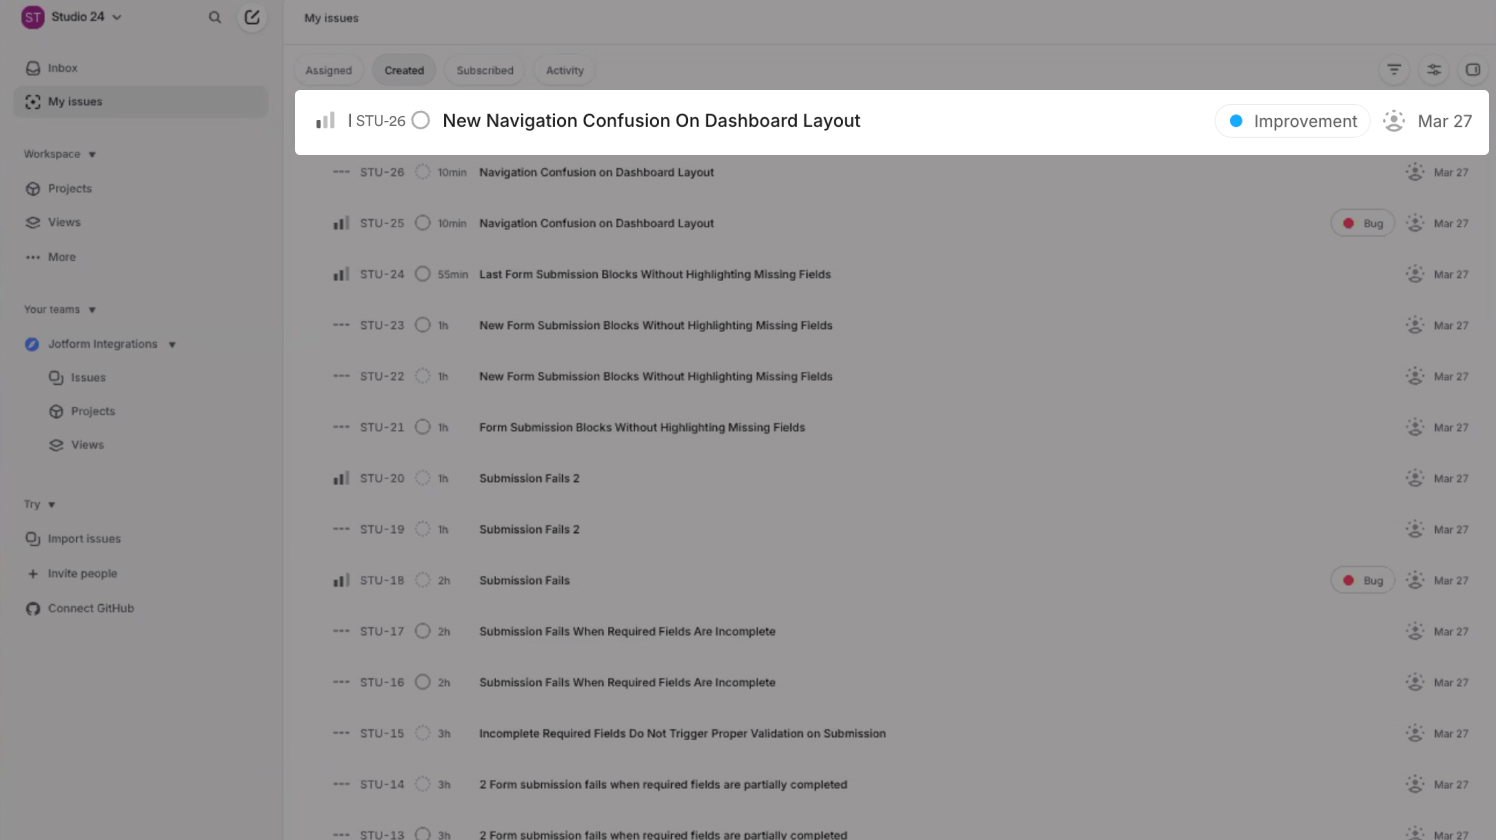Click the Jotform Integrations team logo
Viewport: 1496px width, 840px height.
[x=32, y=343]
